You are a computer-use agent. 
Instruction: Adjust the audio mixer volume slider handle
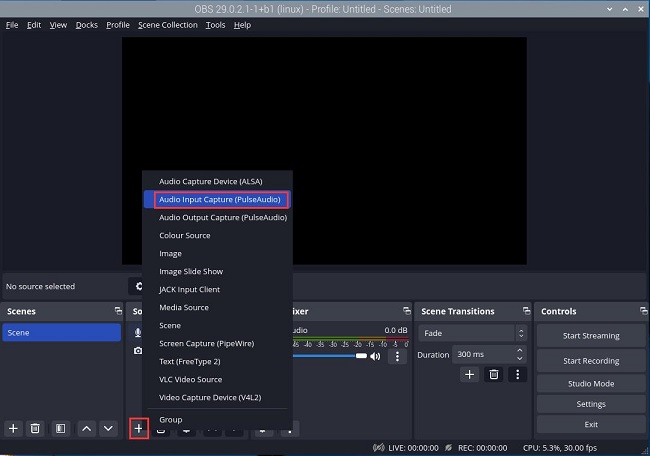click(361, 356)
